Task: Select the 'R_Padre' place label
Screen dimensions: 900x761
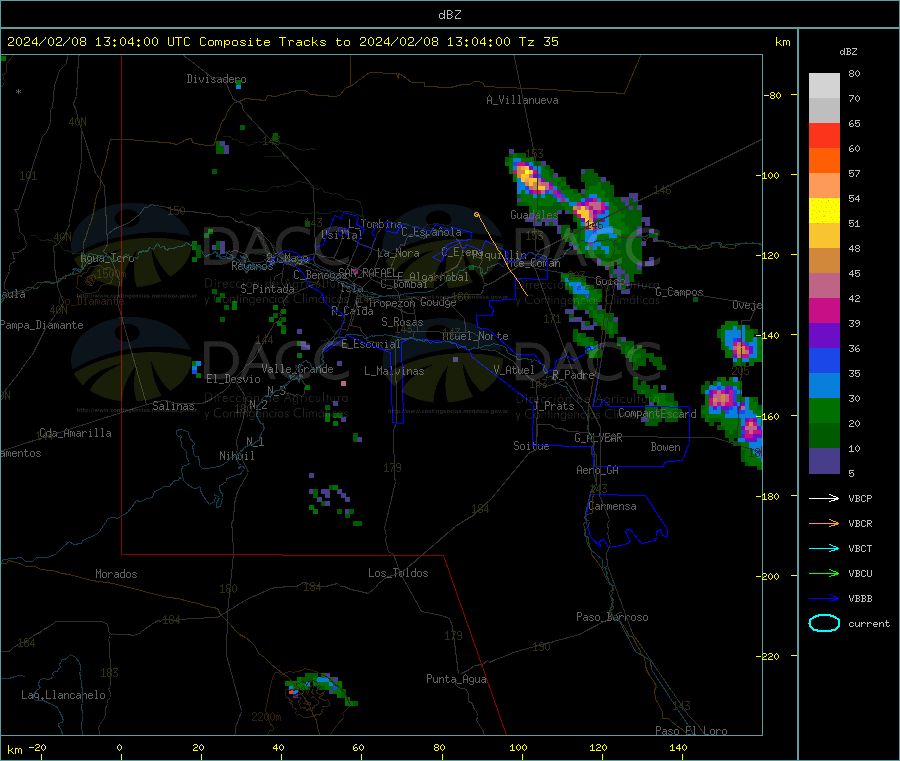Action: (x=573, y=375)
